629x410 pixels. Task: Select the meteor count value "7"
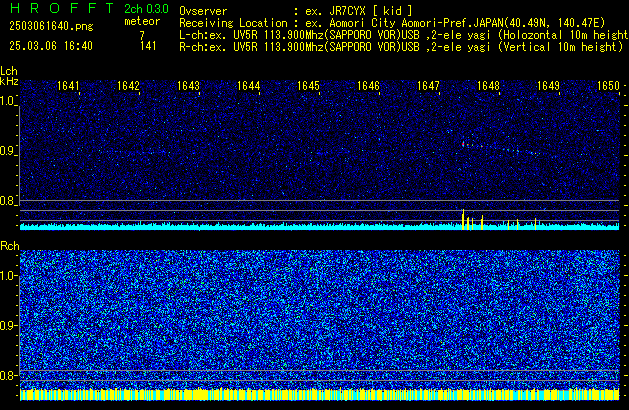coord(142,35)
